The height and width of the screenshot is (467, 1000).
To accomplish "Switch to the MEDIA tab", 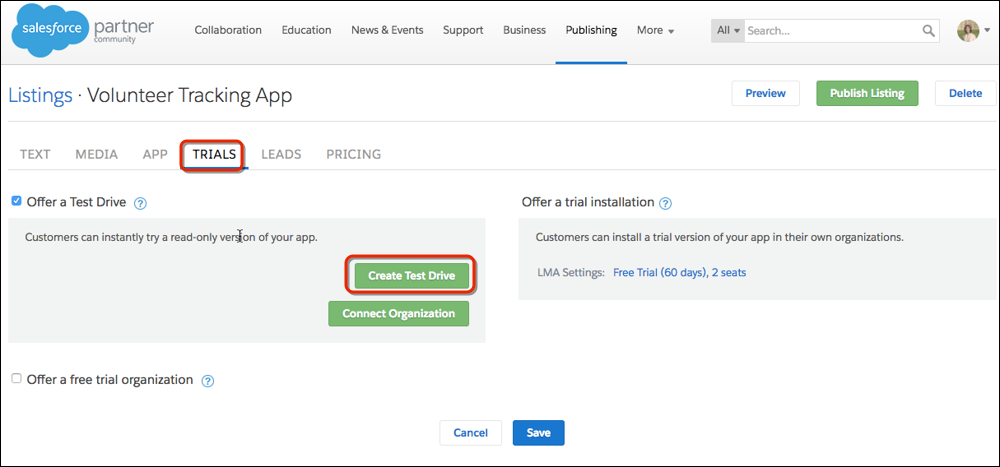I will coord(96,154).
